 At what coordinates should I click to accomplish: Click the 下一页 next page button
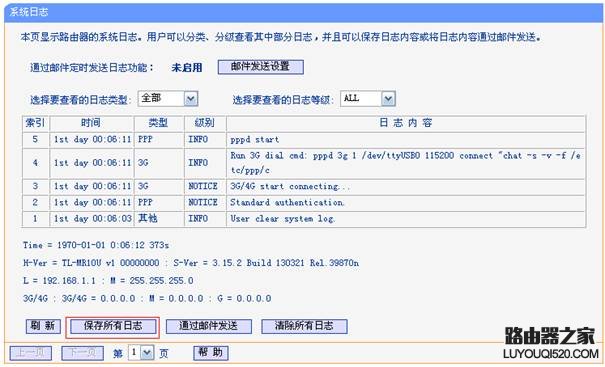(x=82, y=353)
